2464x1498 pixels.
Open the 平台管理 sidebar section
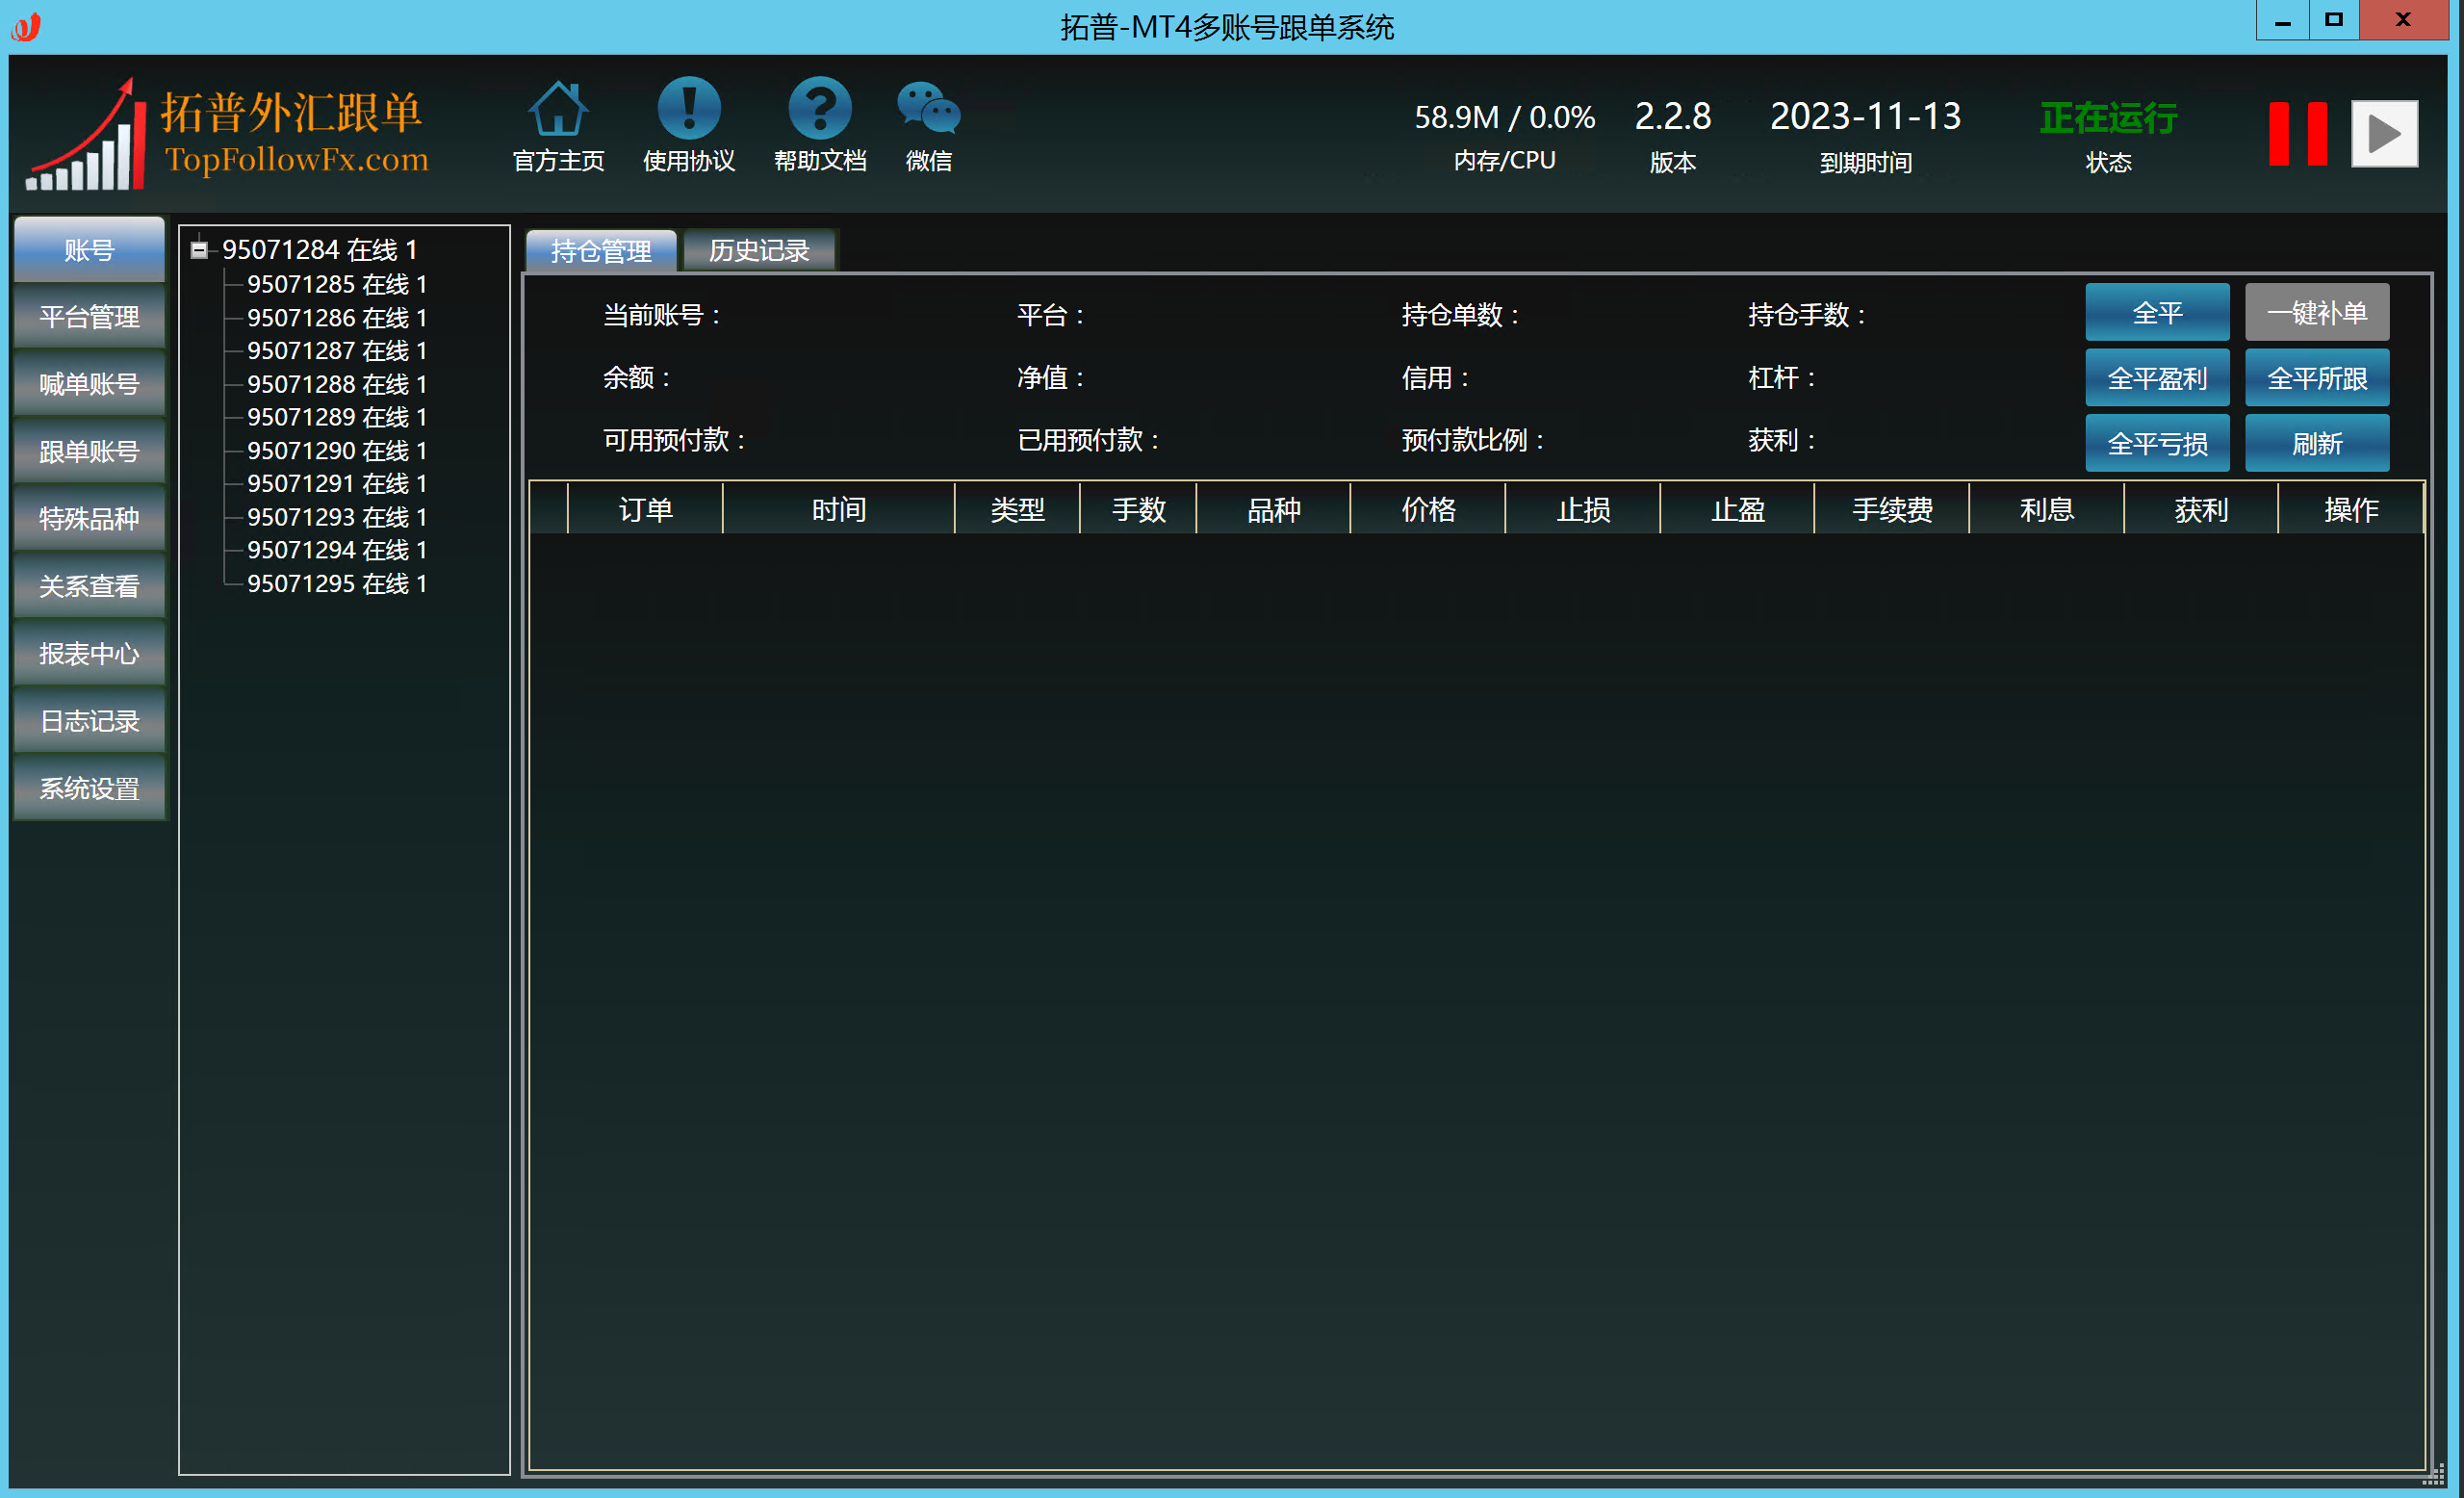pos(89,318)
